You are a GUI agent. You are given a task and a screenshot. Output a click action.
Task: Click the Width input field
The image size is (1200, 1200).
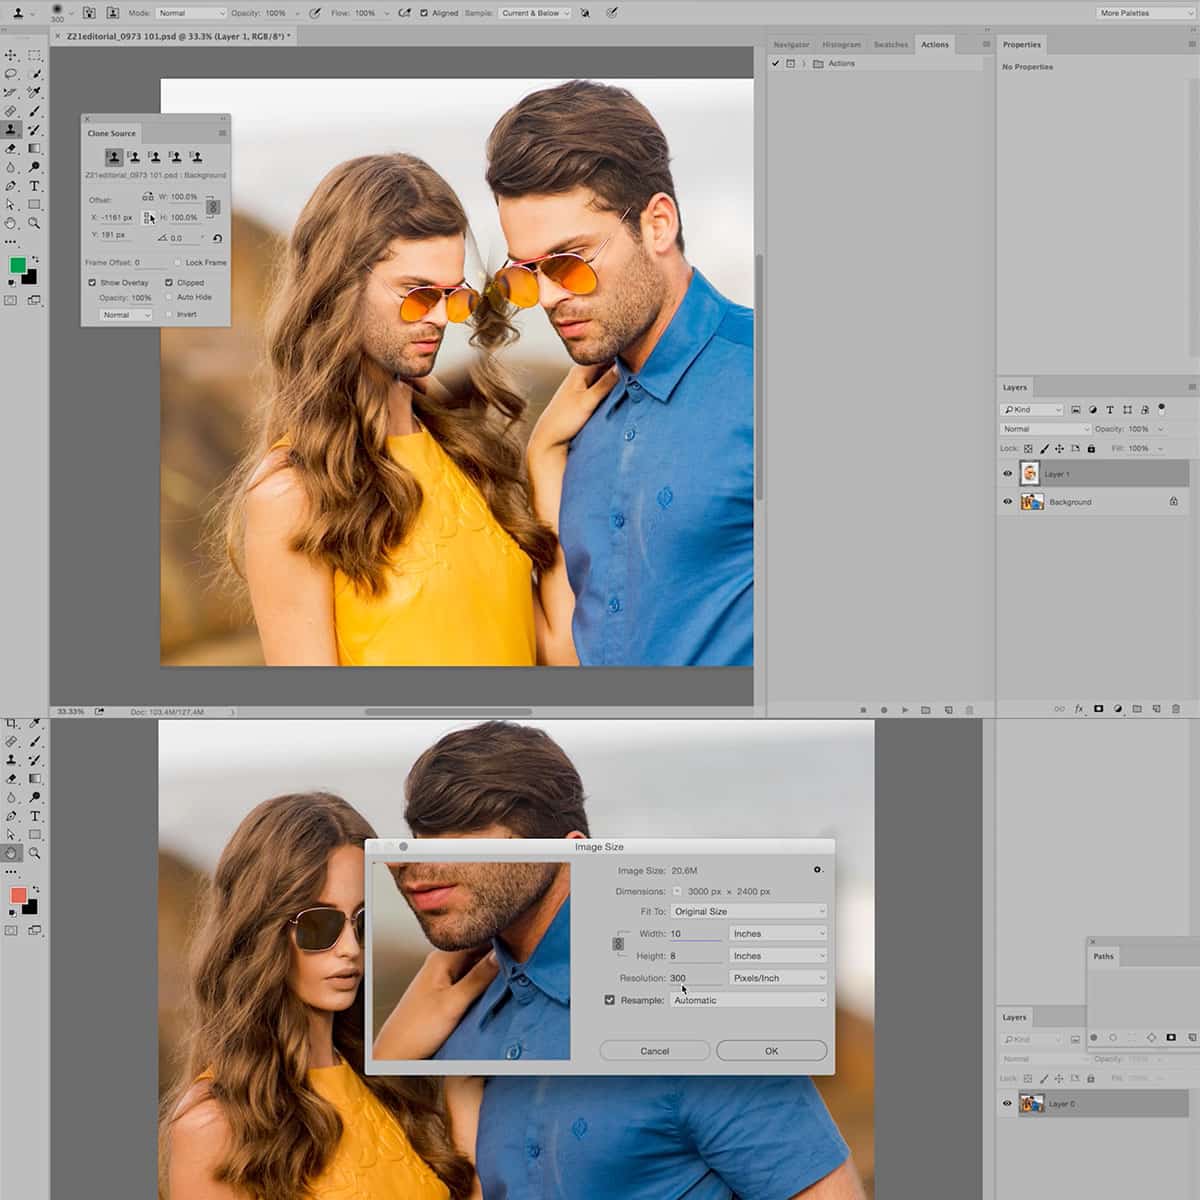pos(695,934)
